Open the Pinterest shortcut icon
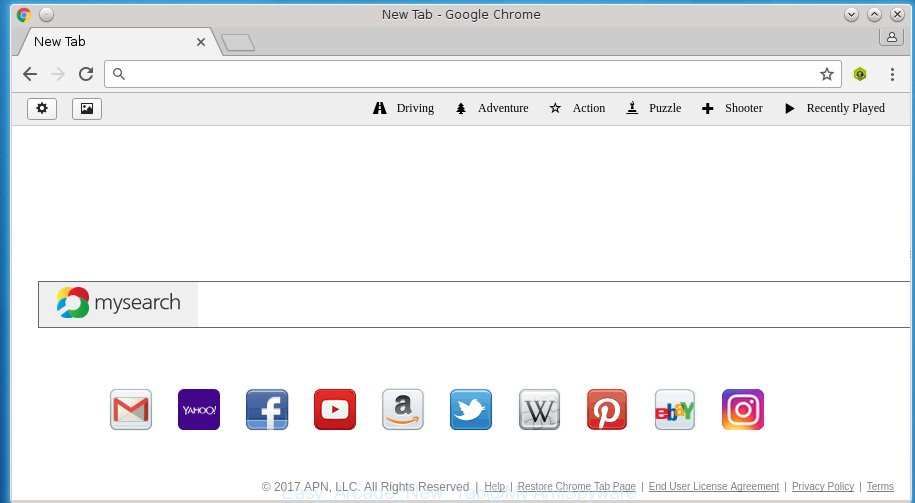Image resolution: width=915 pixels, height=503 pixels. point(607,410)
